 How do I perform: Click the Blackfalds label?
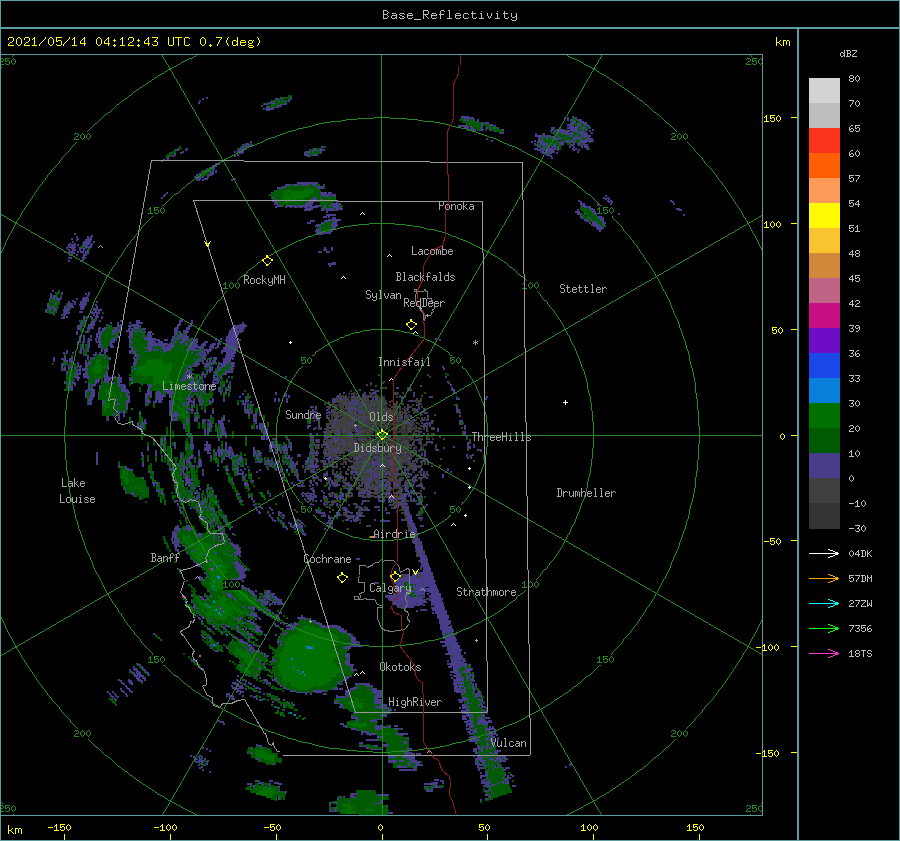(x=425, y=277)
